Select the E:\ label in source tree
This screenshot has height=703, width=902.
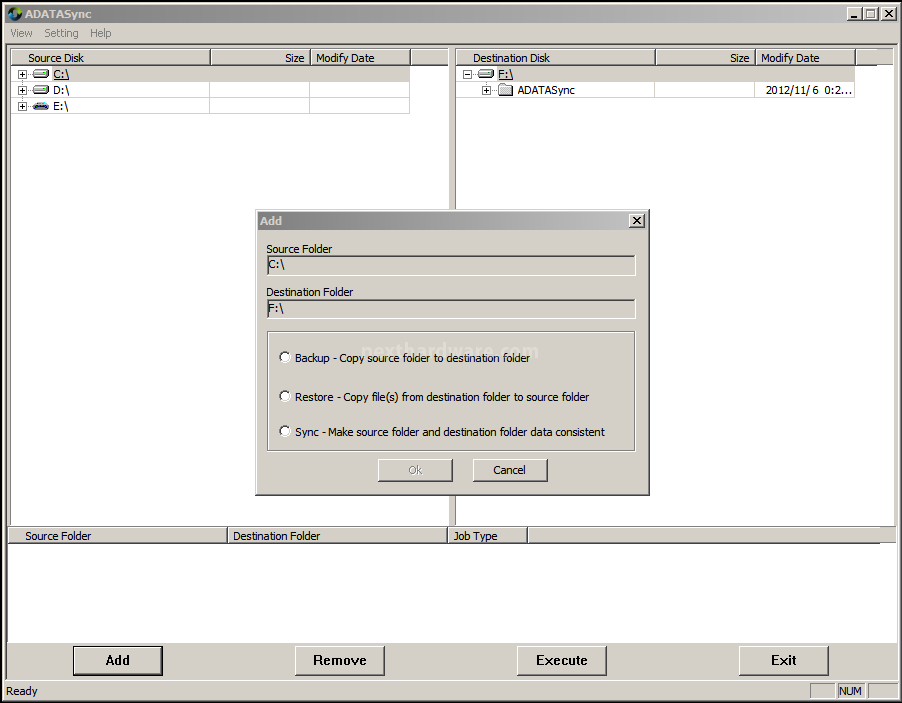tap(60, 106)
